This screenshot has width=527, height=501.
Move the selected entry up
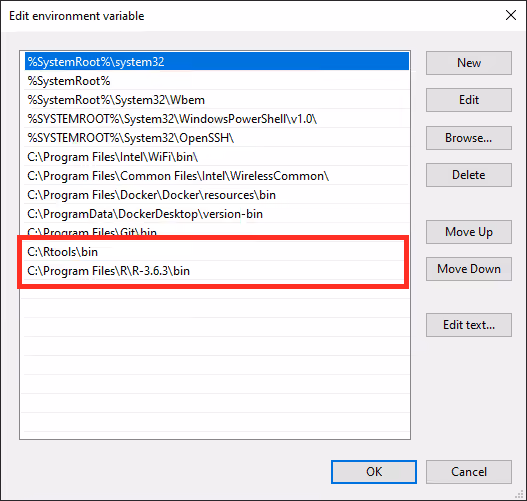pyautogui.click(x=469, y=232)
